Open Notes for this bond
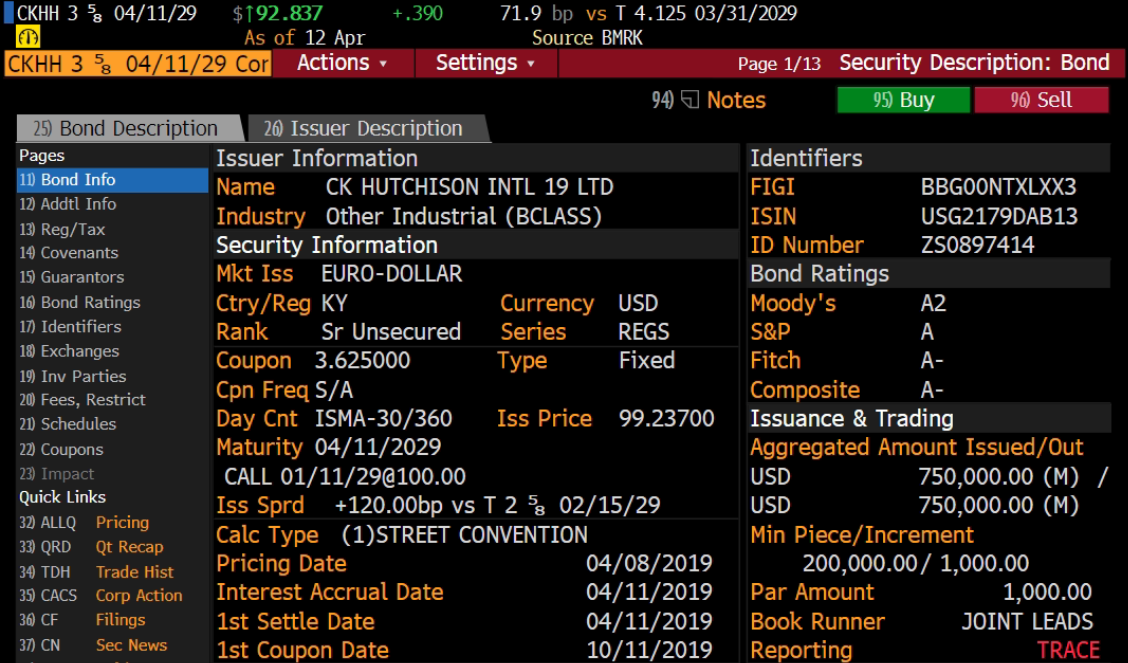 point(736,99)
